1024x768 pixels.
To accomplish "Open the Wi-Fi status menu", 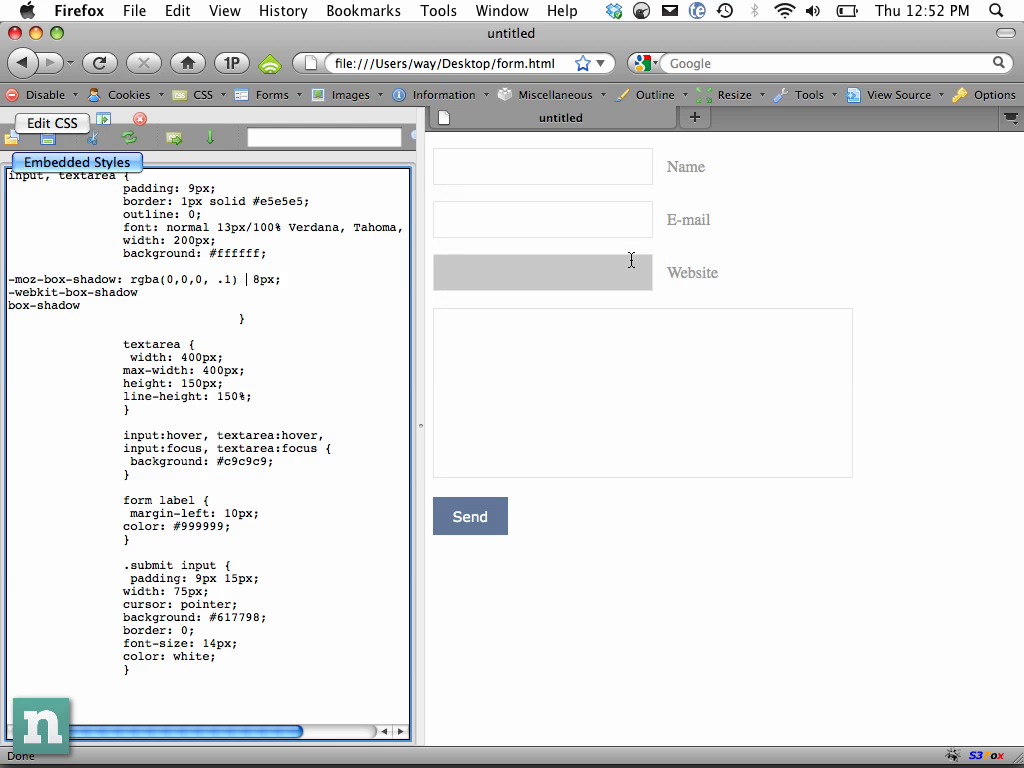I will (x=784, y=10).
